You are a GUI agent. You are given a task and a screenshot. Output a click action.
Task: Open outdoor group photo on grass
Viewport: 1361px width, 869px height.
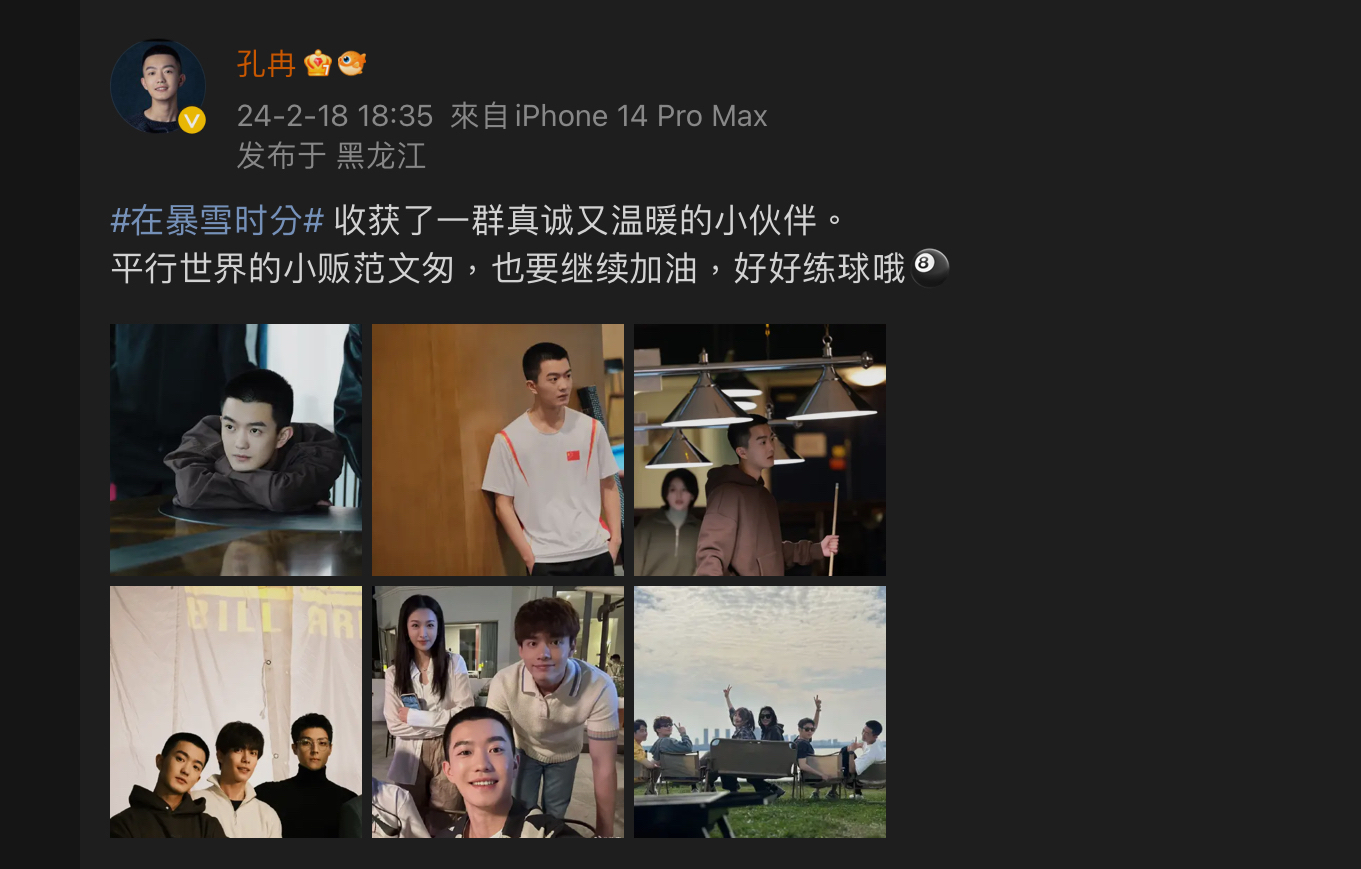[760, 712]
